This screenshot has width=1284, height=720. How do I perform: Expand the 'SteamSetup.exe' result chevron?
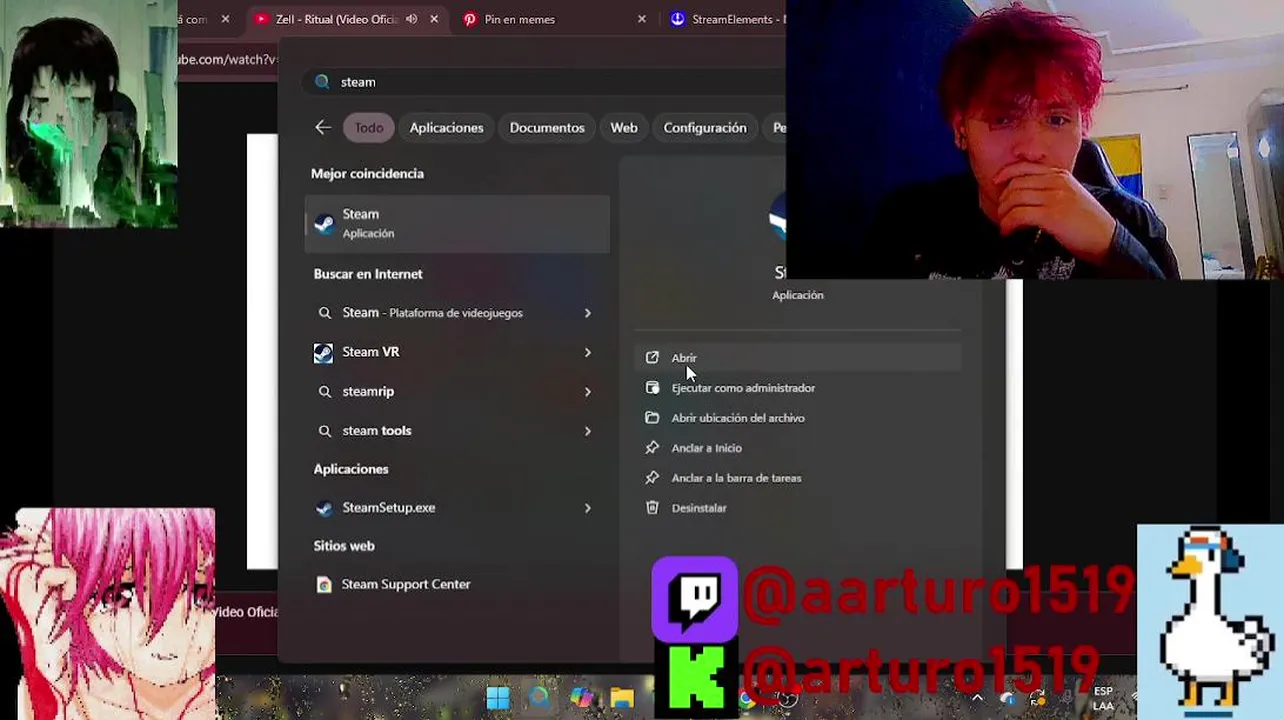click(x=587, y=508)
